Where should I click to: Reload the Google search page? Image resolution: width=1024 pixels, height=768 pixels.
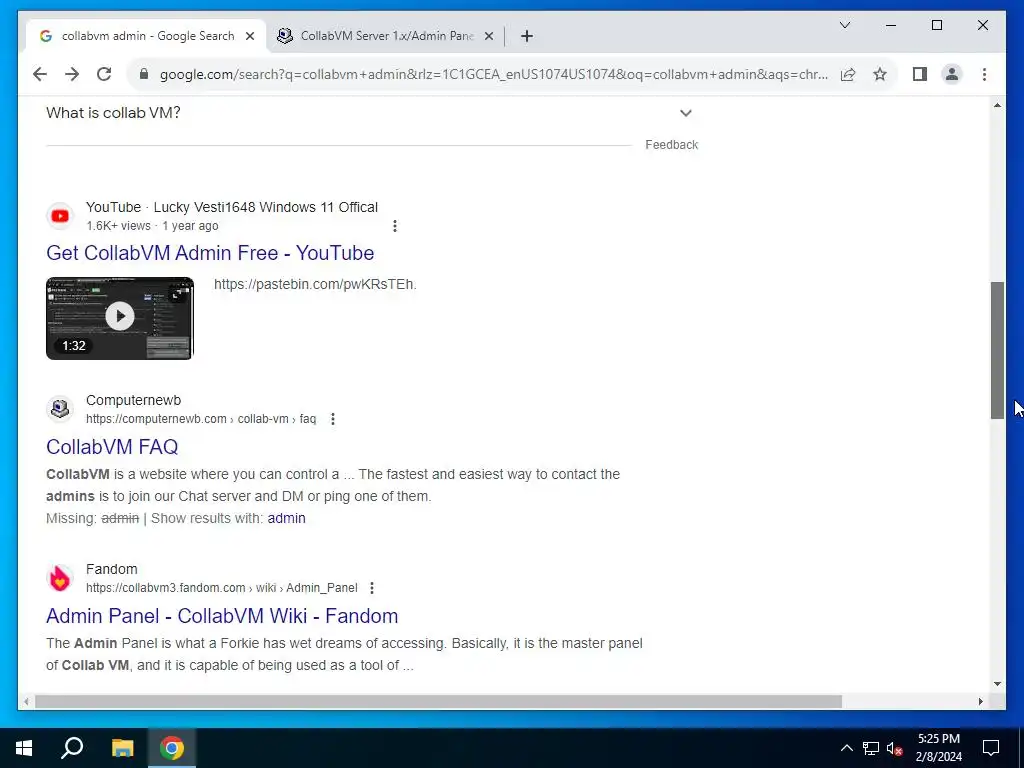pos(104,74)
